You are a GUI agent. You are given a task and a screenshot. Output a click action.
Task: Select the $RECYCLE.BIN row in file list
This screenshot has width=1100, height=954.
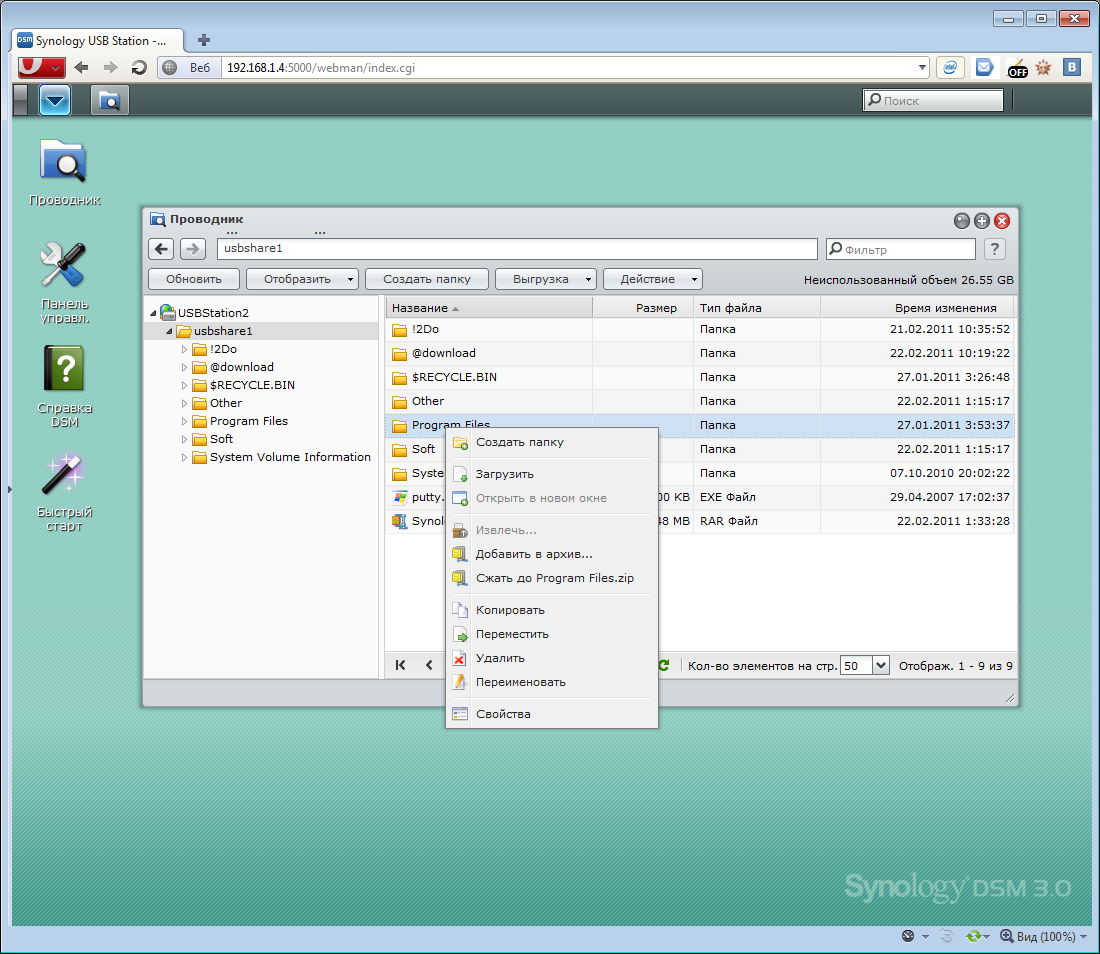(699, 377)
